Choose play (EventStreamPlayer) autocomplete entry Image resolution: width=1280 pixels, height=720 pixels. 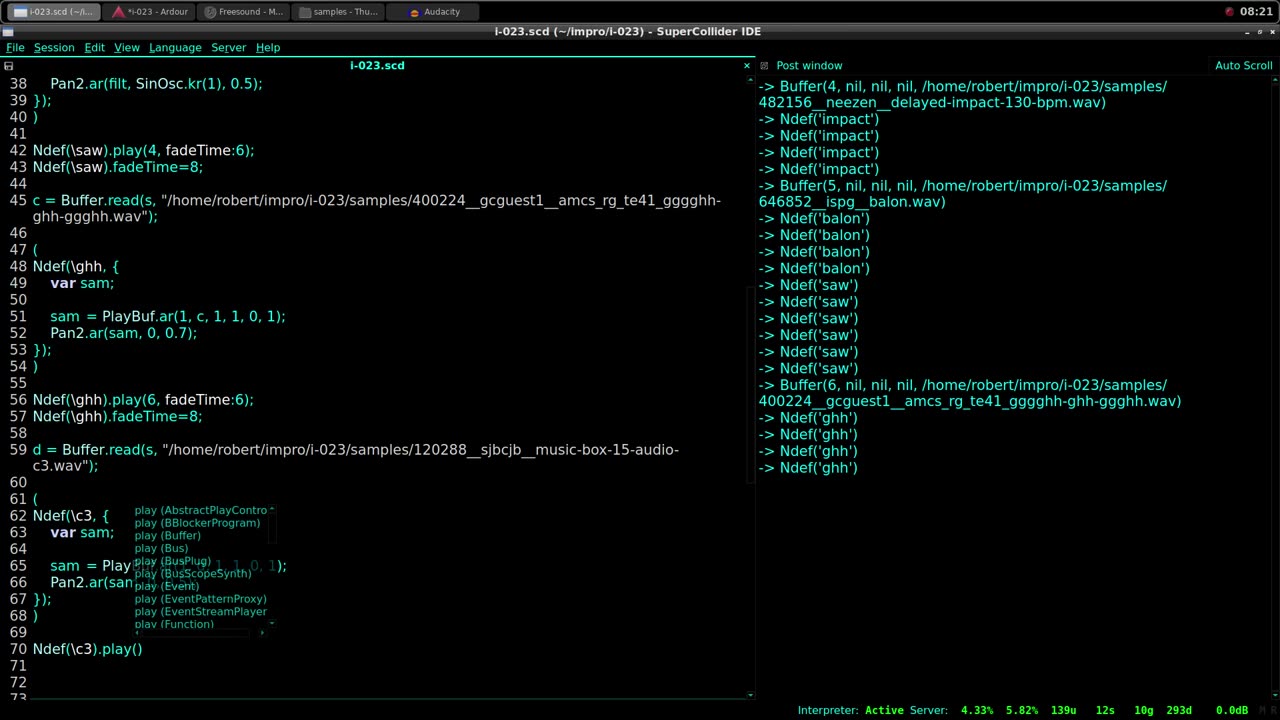point(200,611)
